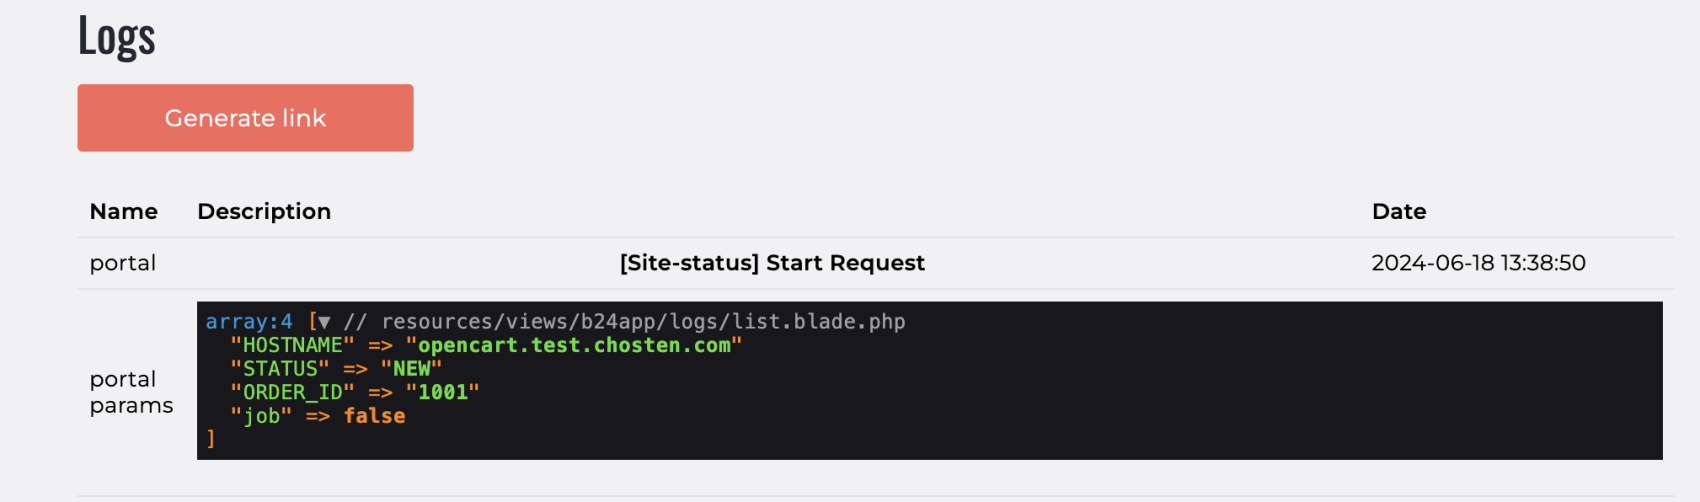The height and width of the screenshot is (502, 1700).
Task: Click the Name column header
Action: click(124, 211)
